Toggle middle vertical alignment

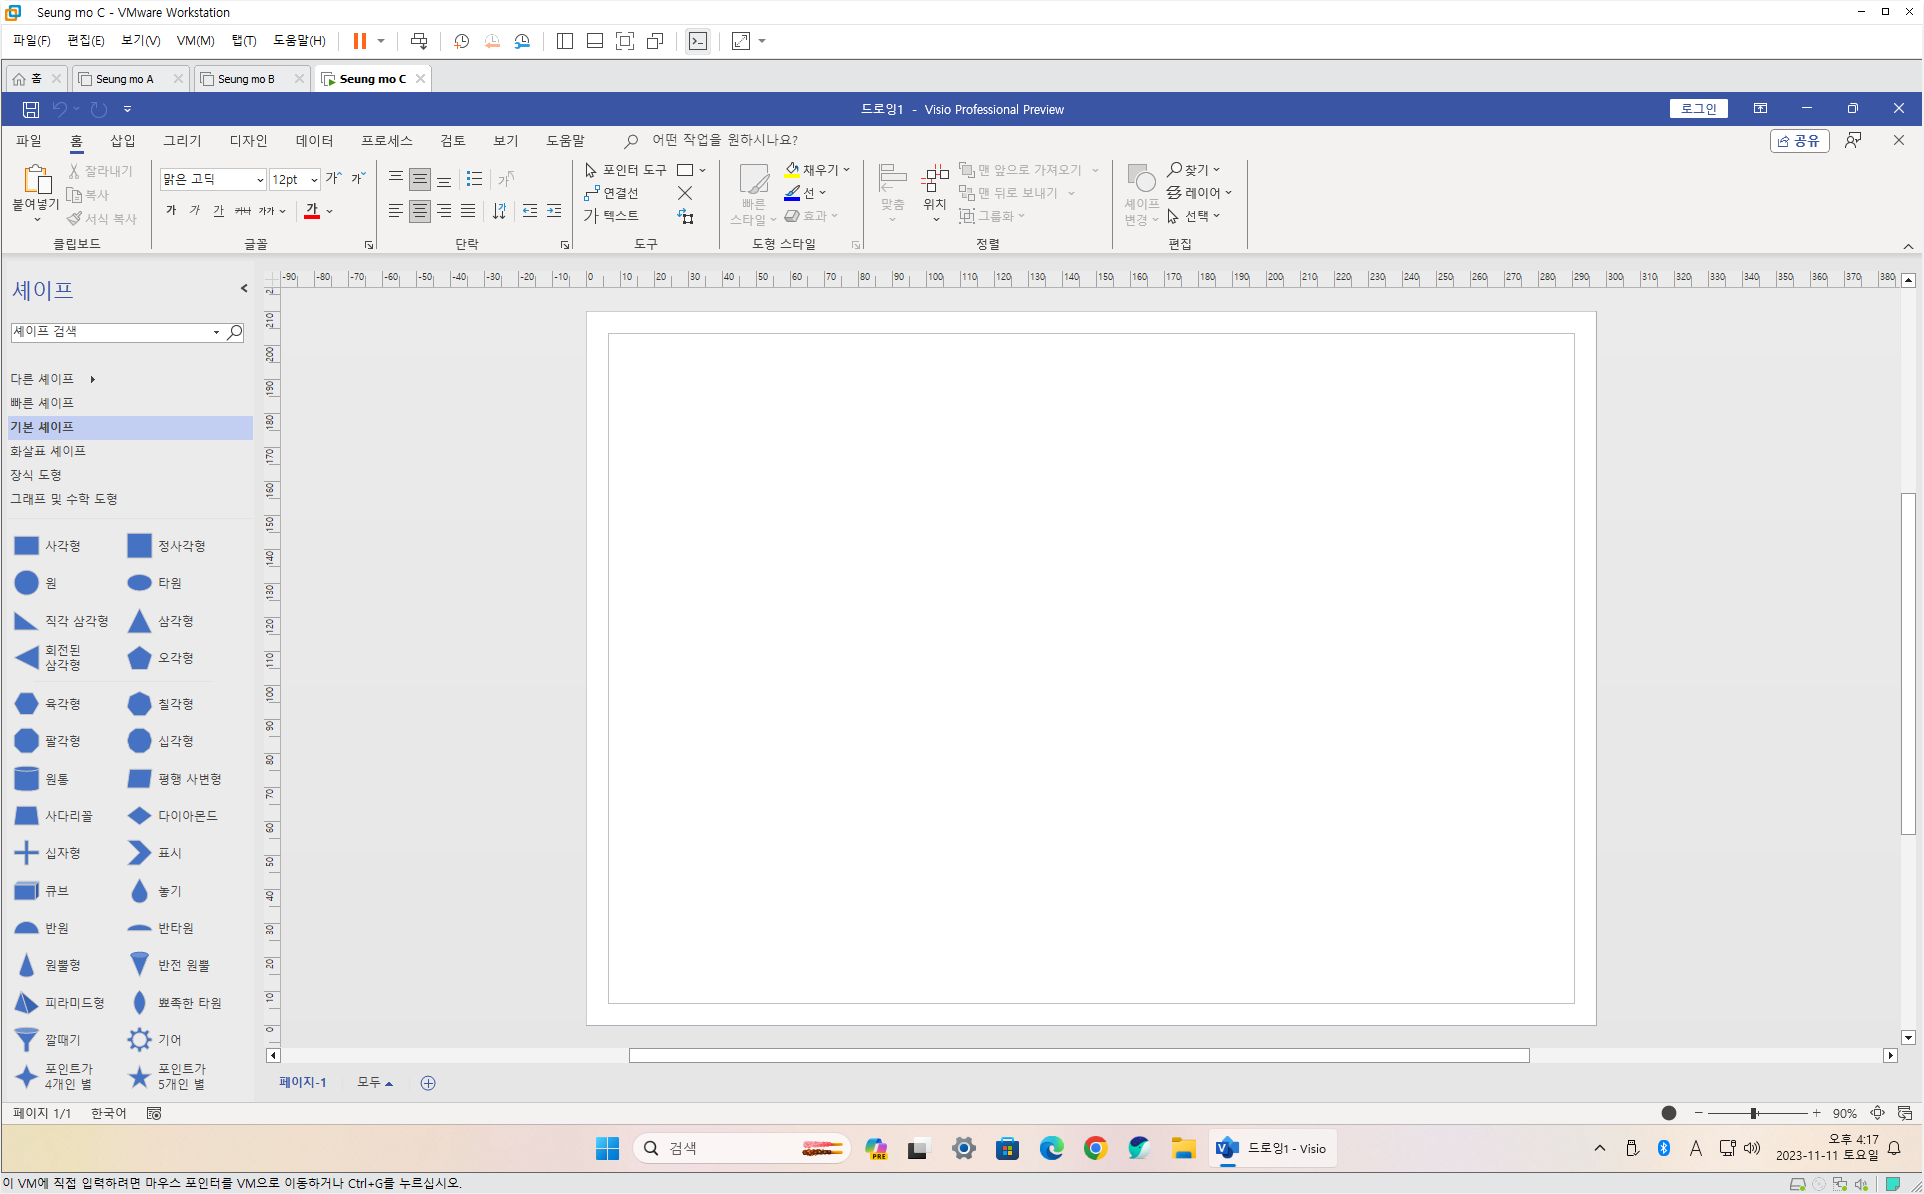tap(420, 179)
